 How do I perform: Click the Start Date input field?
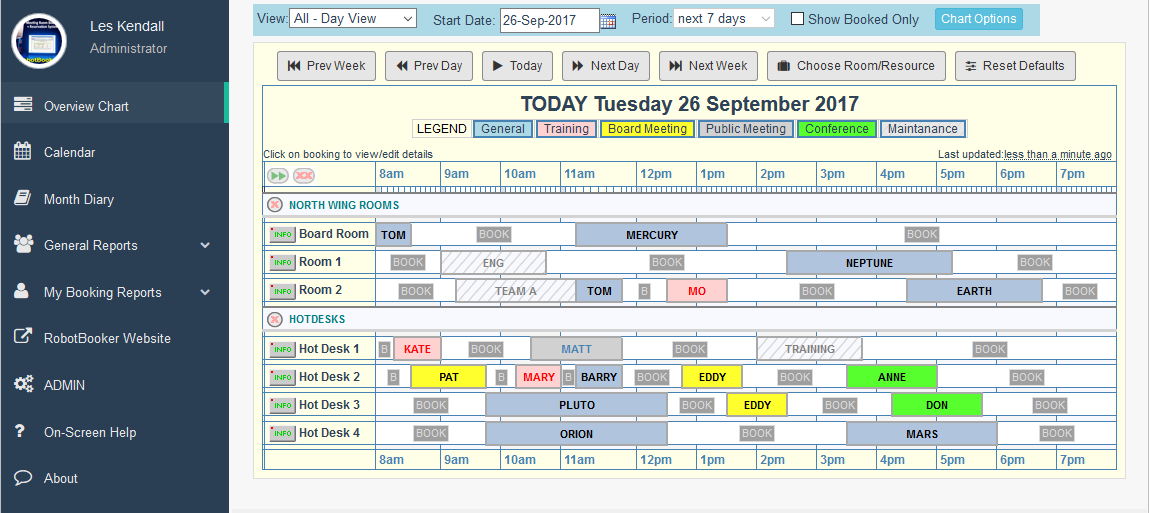click(x=549, y=21)
